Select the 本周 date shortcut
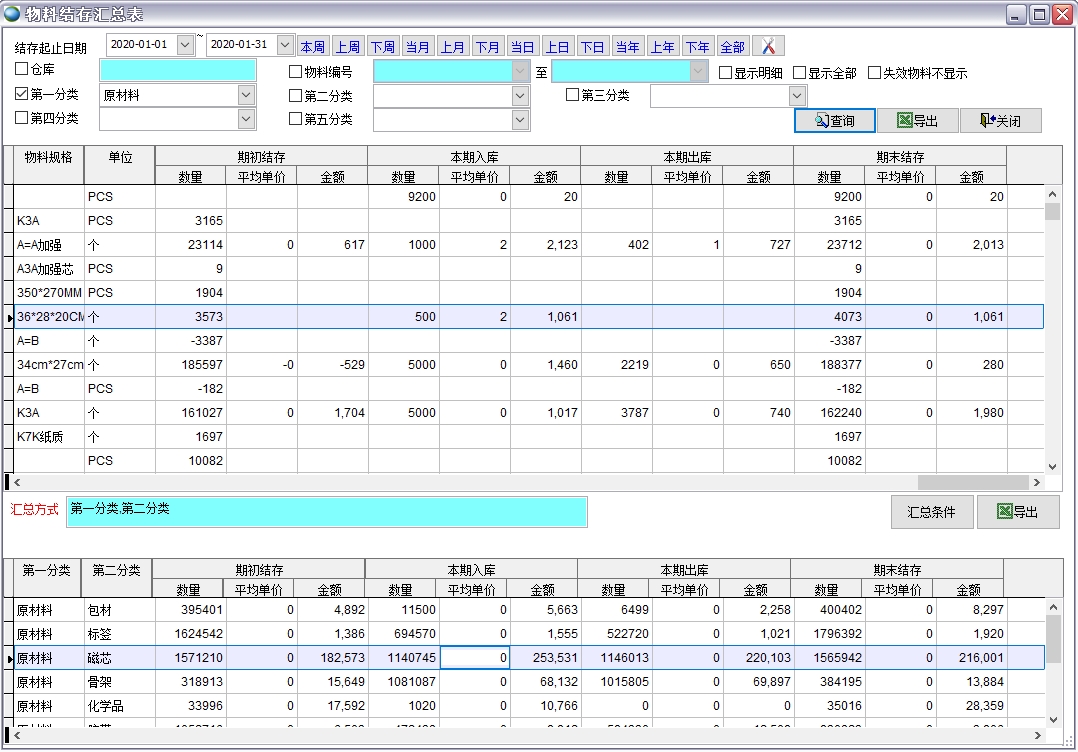Image resolution: width=1078 pixels, height=752 pixels. (x=312, y=47)
